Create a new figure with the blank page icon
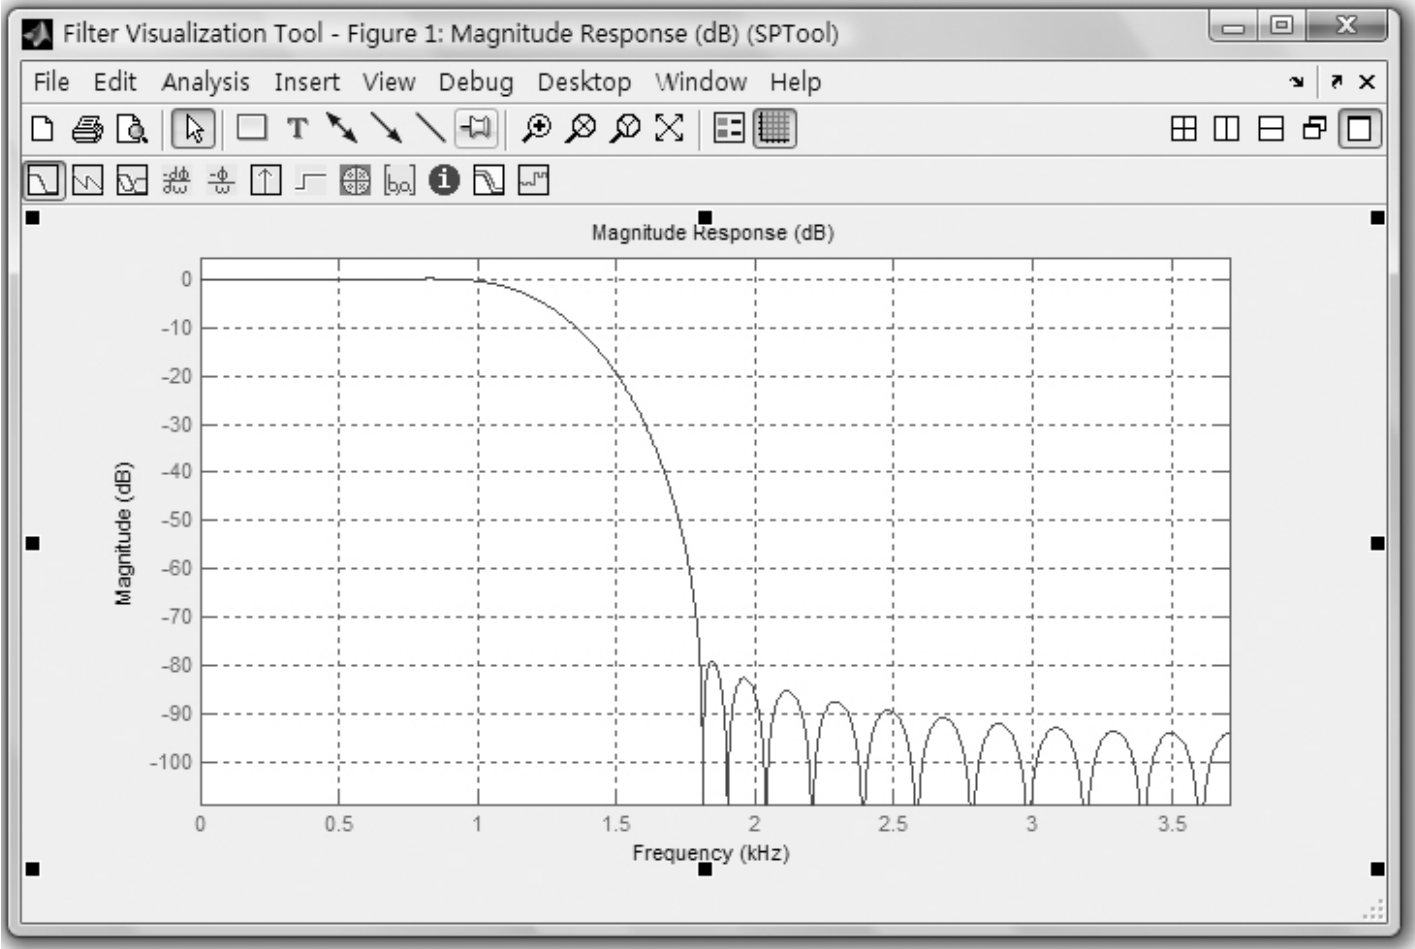1415x949 pixels. [x=43, y=129]
